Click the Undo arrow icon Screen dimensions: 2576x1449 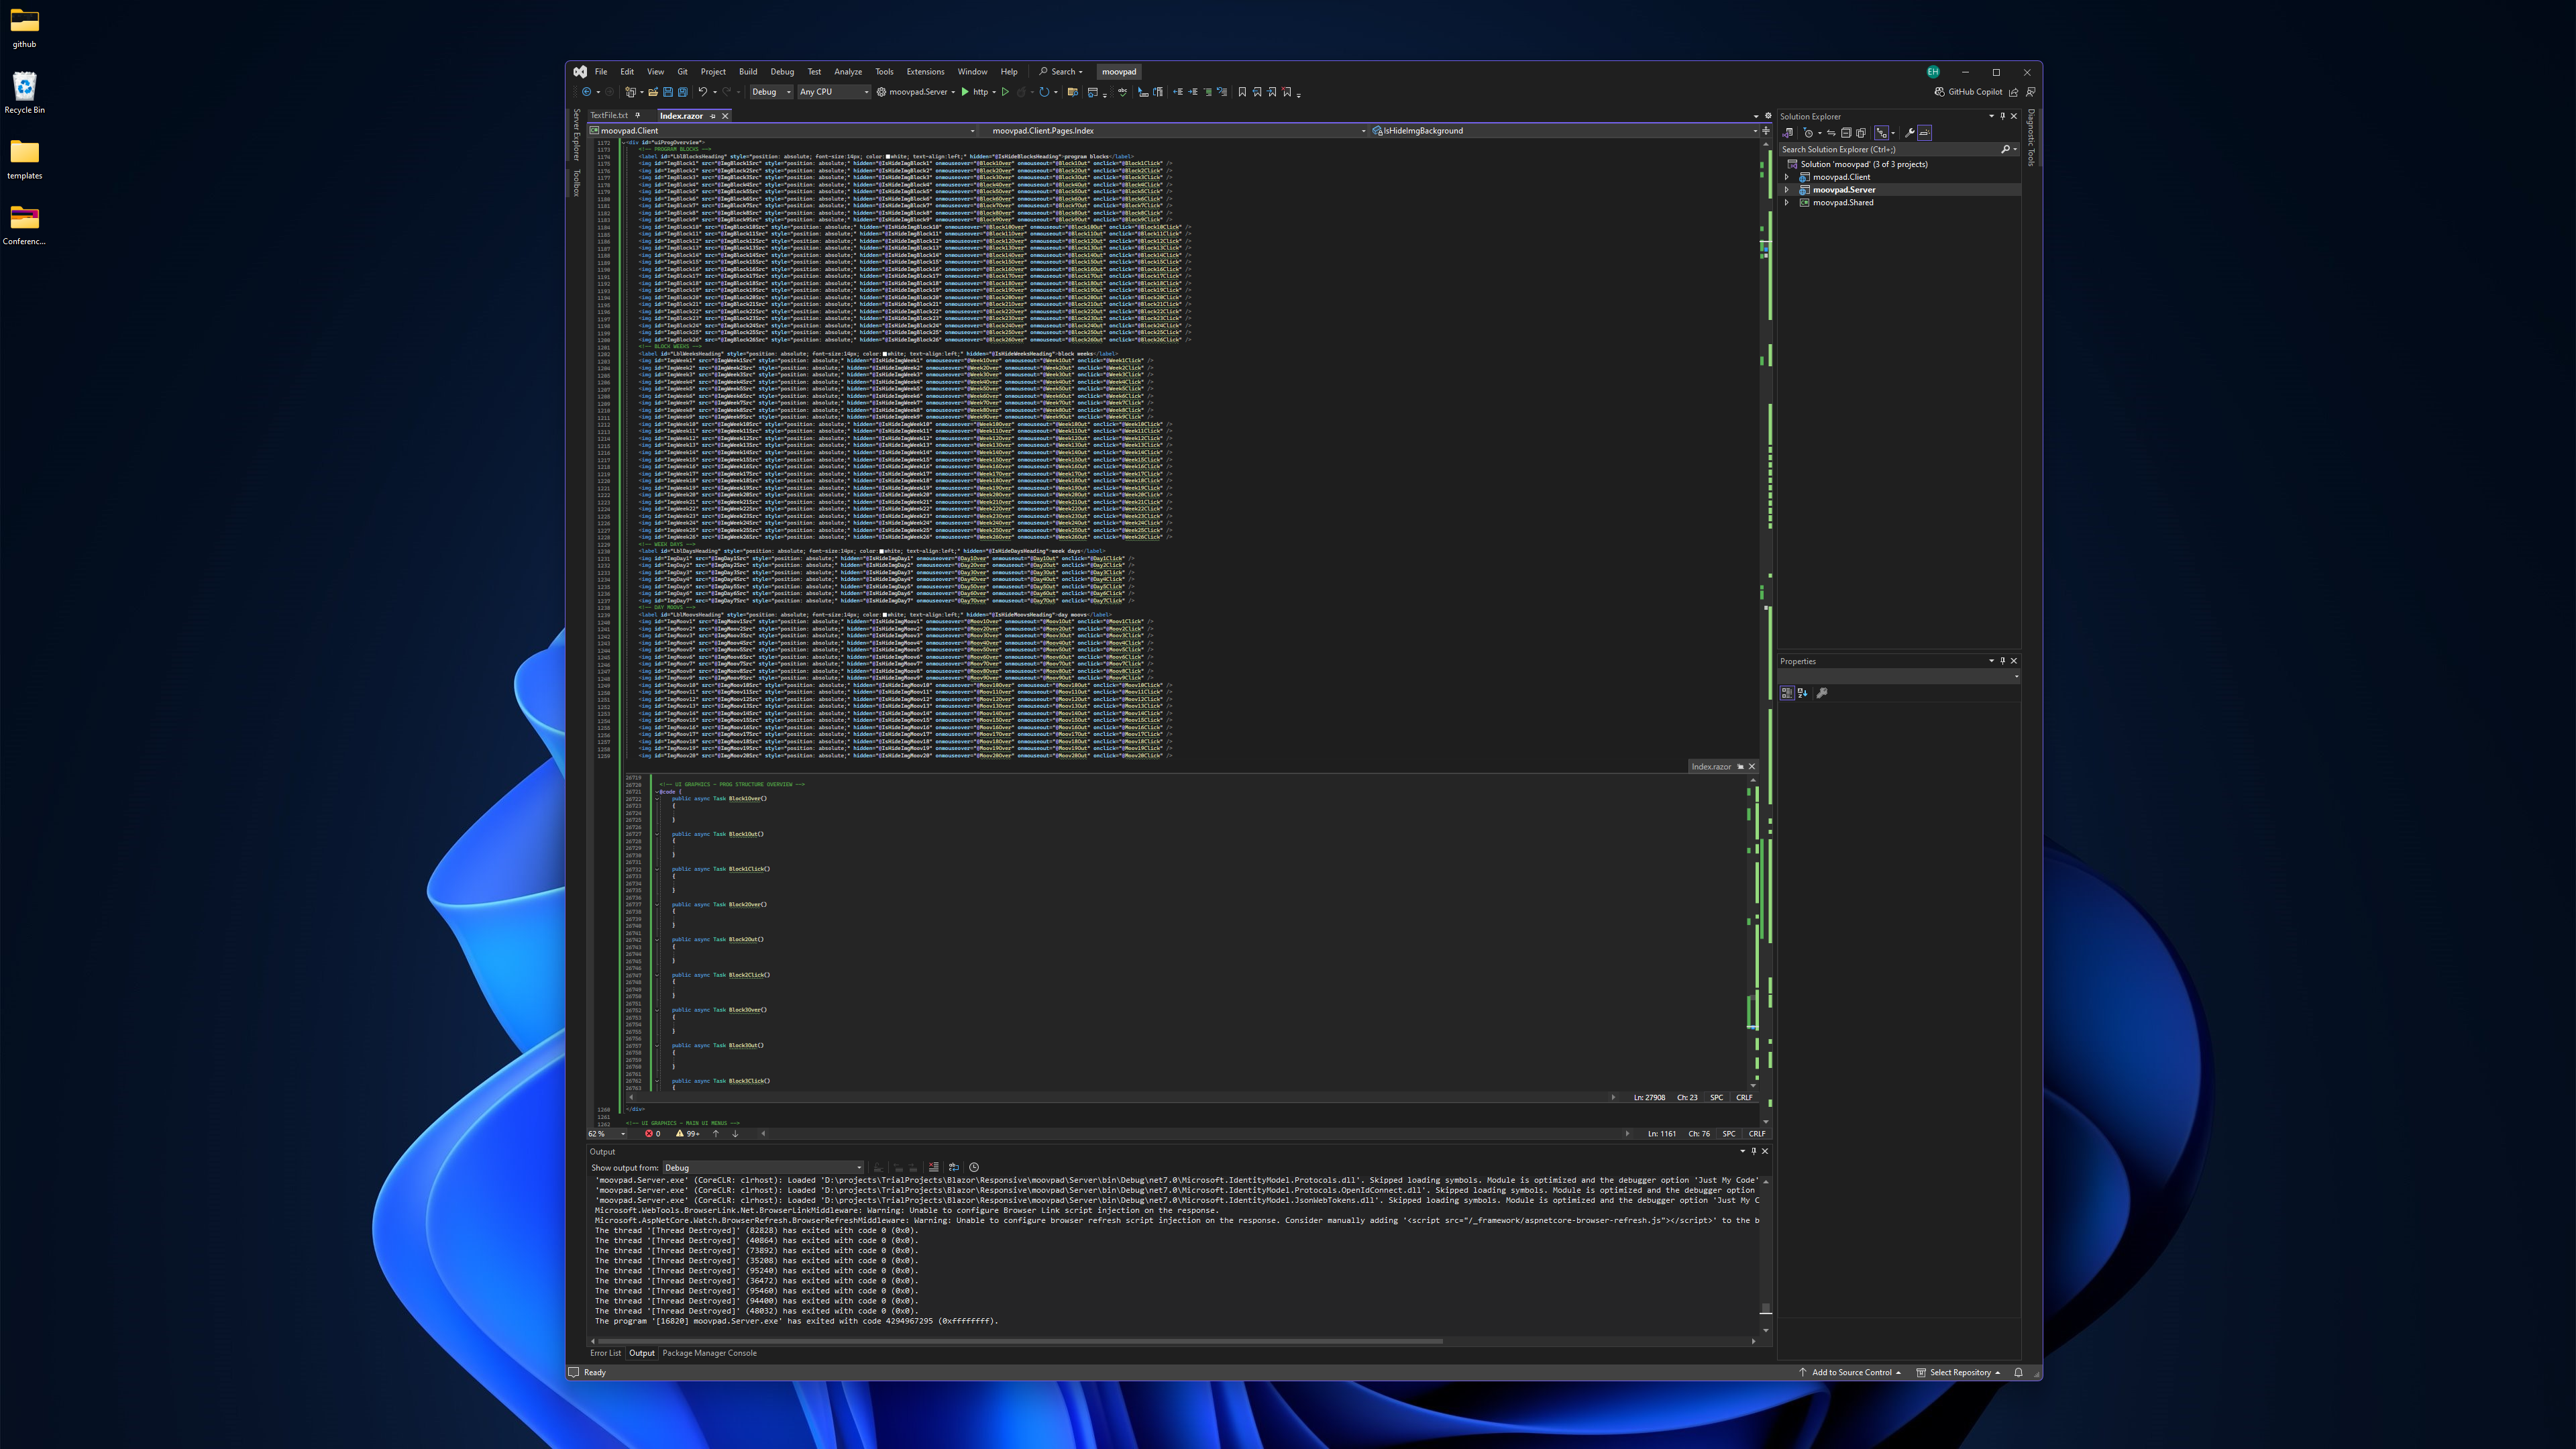click(703, 92)
